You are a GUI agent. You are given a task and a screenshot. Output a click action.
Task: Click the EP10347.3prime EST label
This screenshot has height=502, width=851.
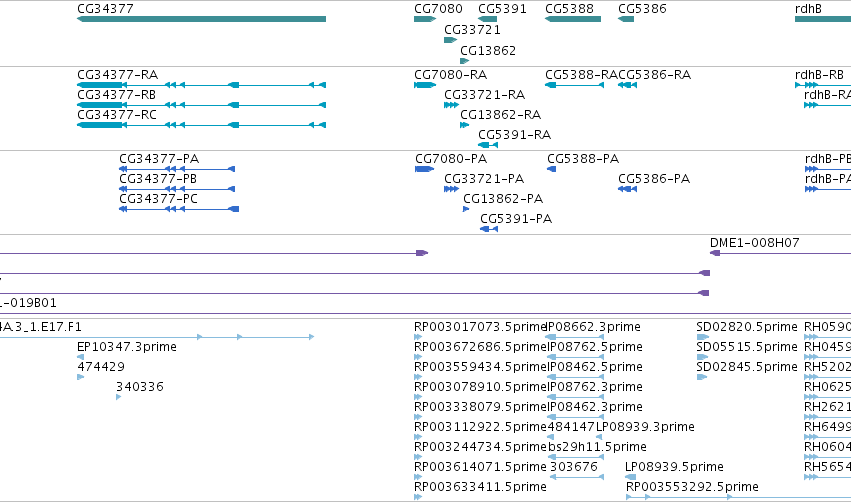tap(127, 347)
